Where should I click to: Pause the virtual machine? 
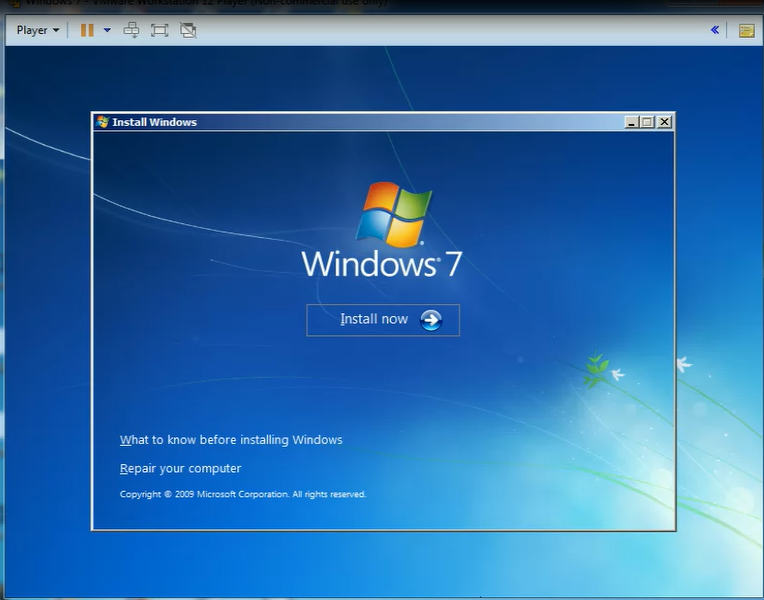tap(87, 30)
